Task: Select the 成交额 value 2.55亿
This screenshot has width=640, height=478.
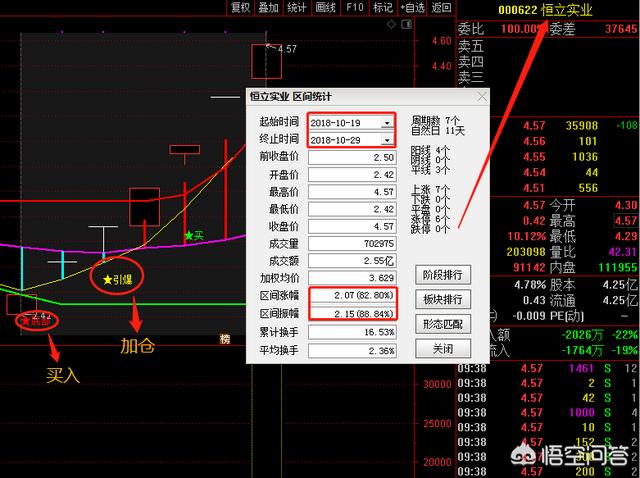Action: pyautogui.click(x=352, y=261)
